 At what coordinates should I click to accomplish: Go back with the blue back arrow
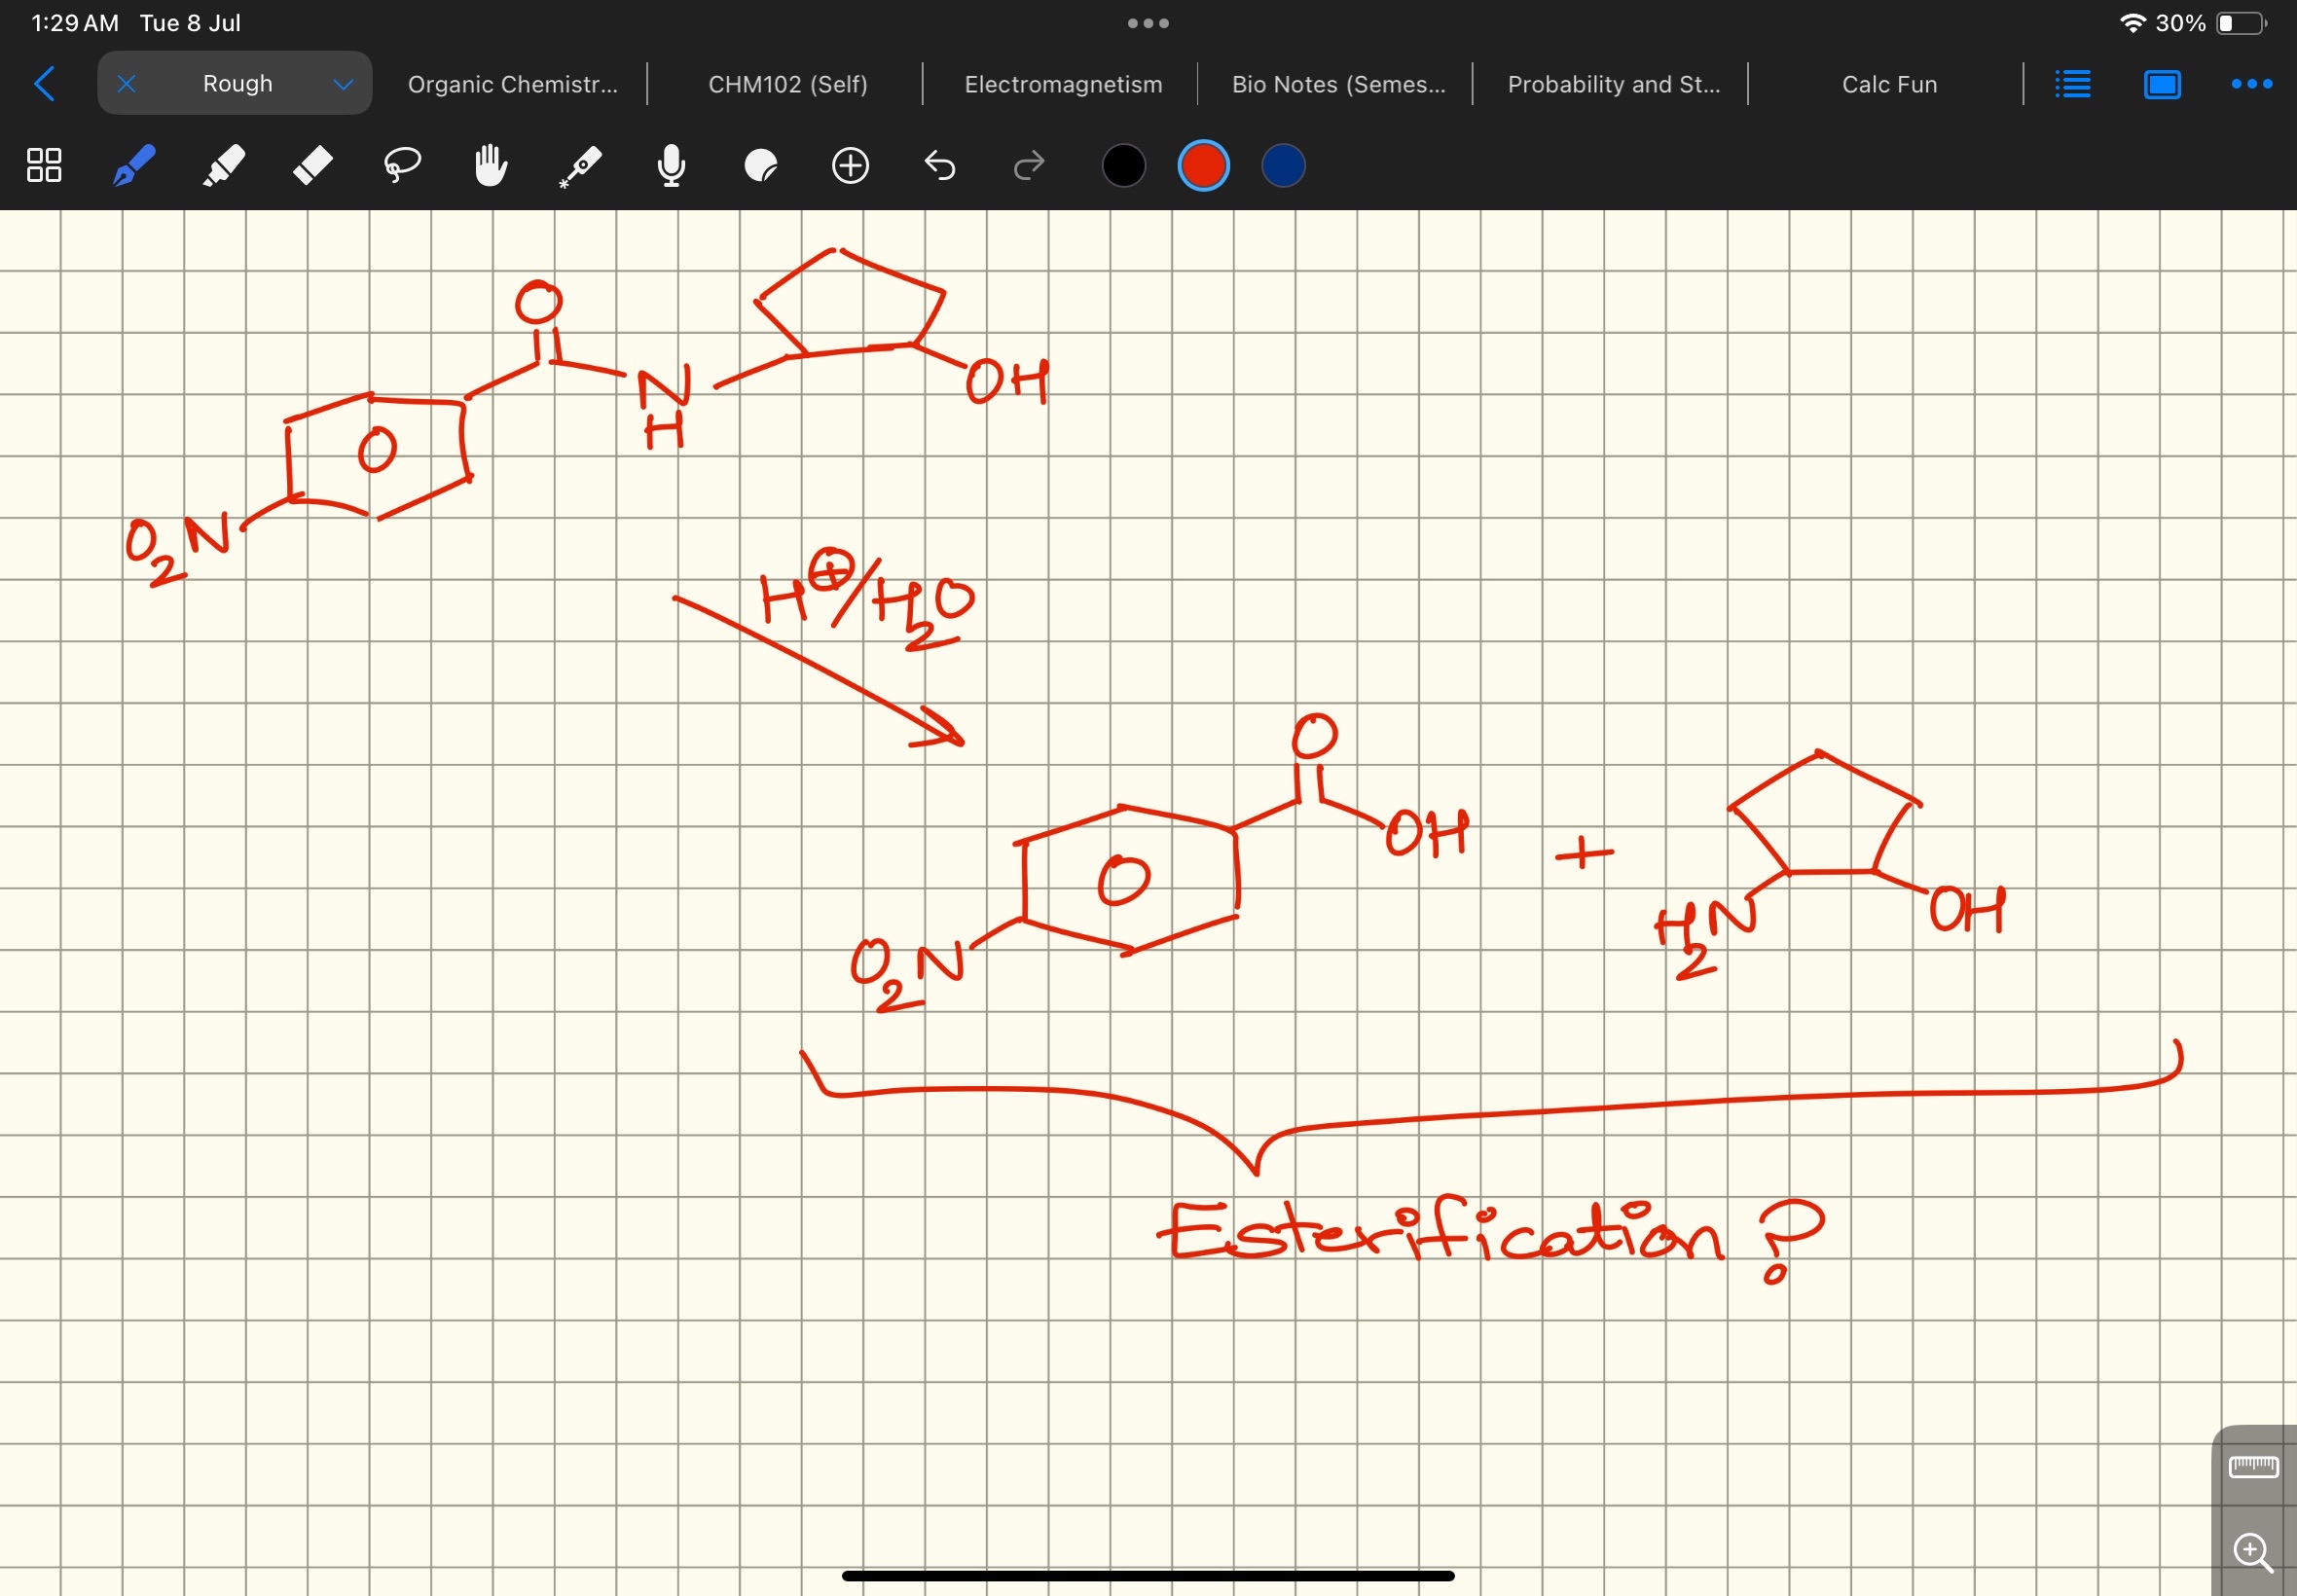[x=44, y=84]
